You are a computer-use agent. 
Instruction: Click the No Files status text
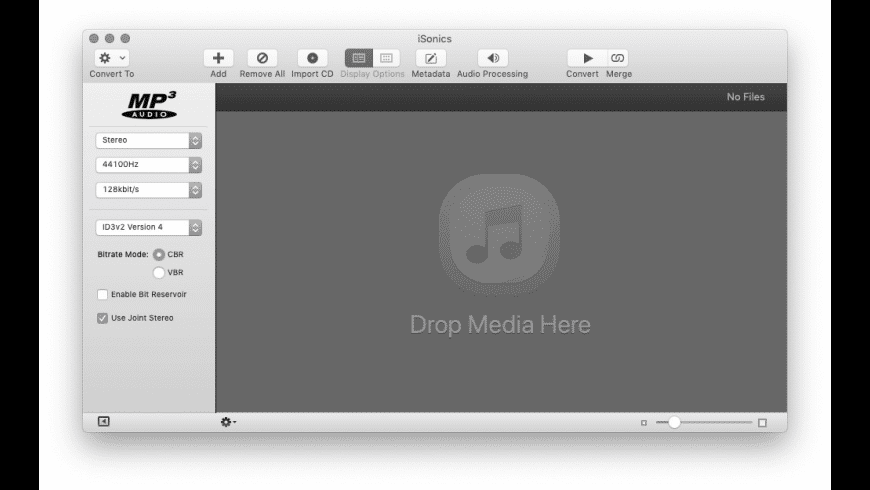pyautogui.click(x=746, y=97)
